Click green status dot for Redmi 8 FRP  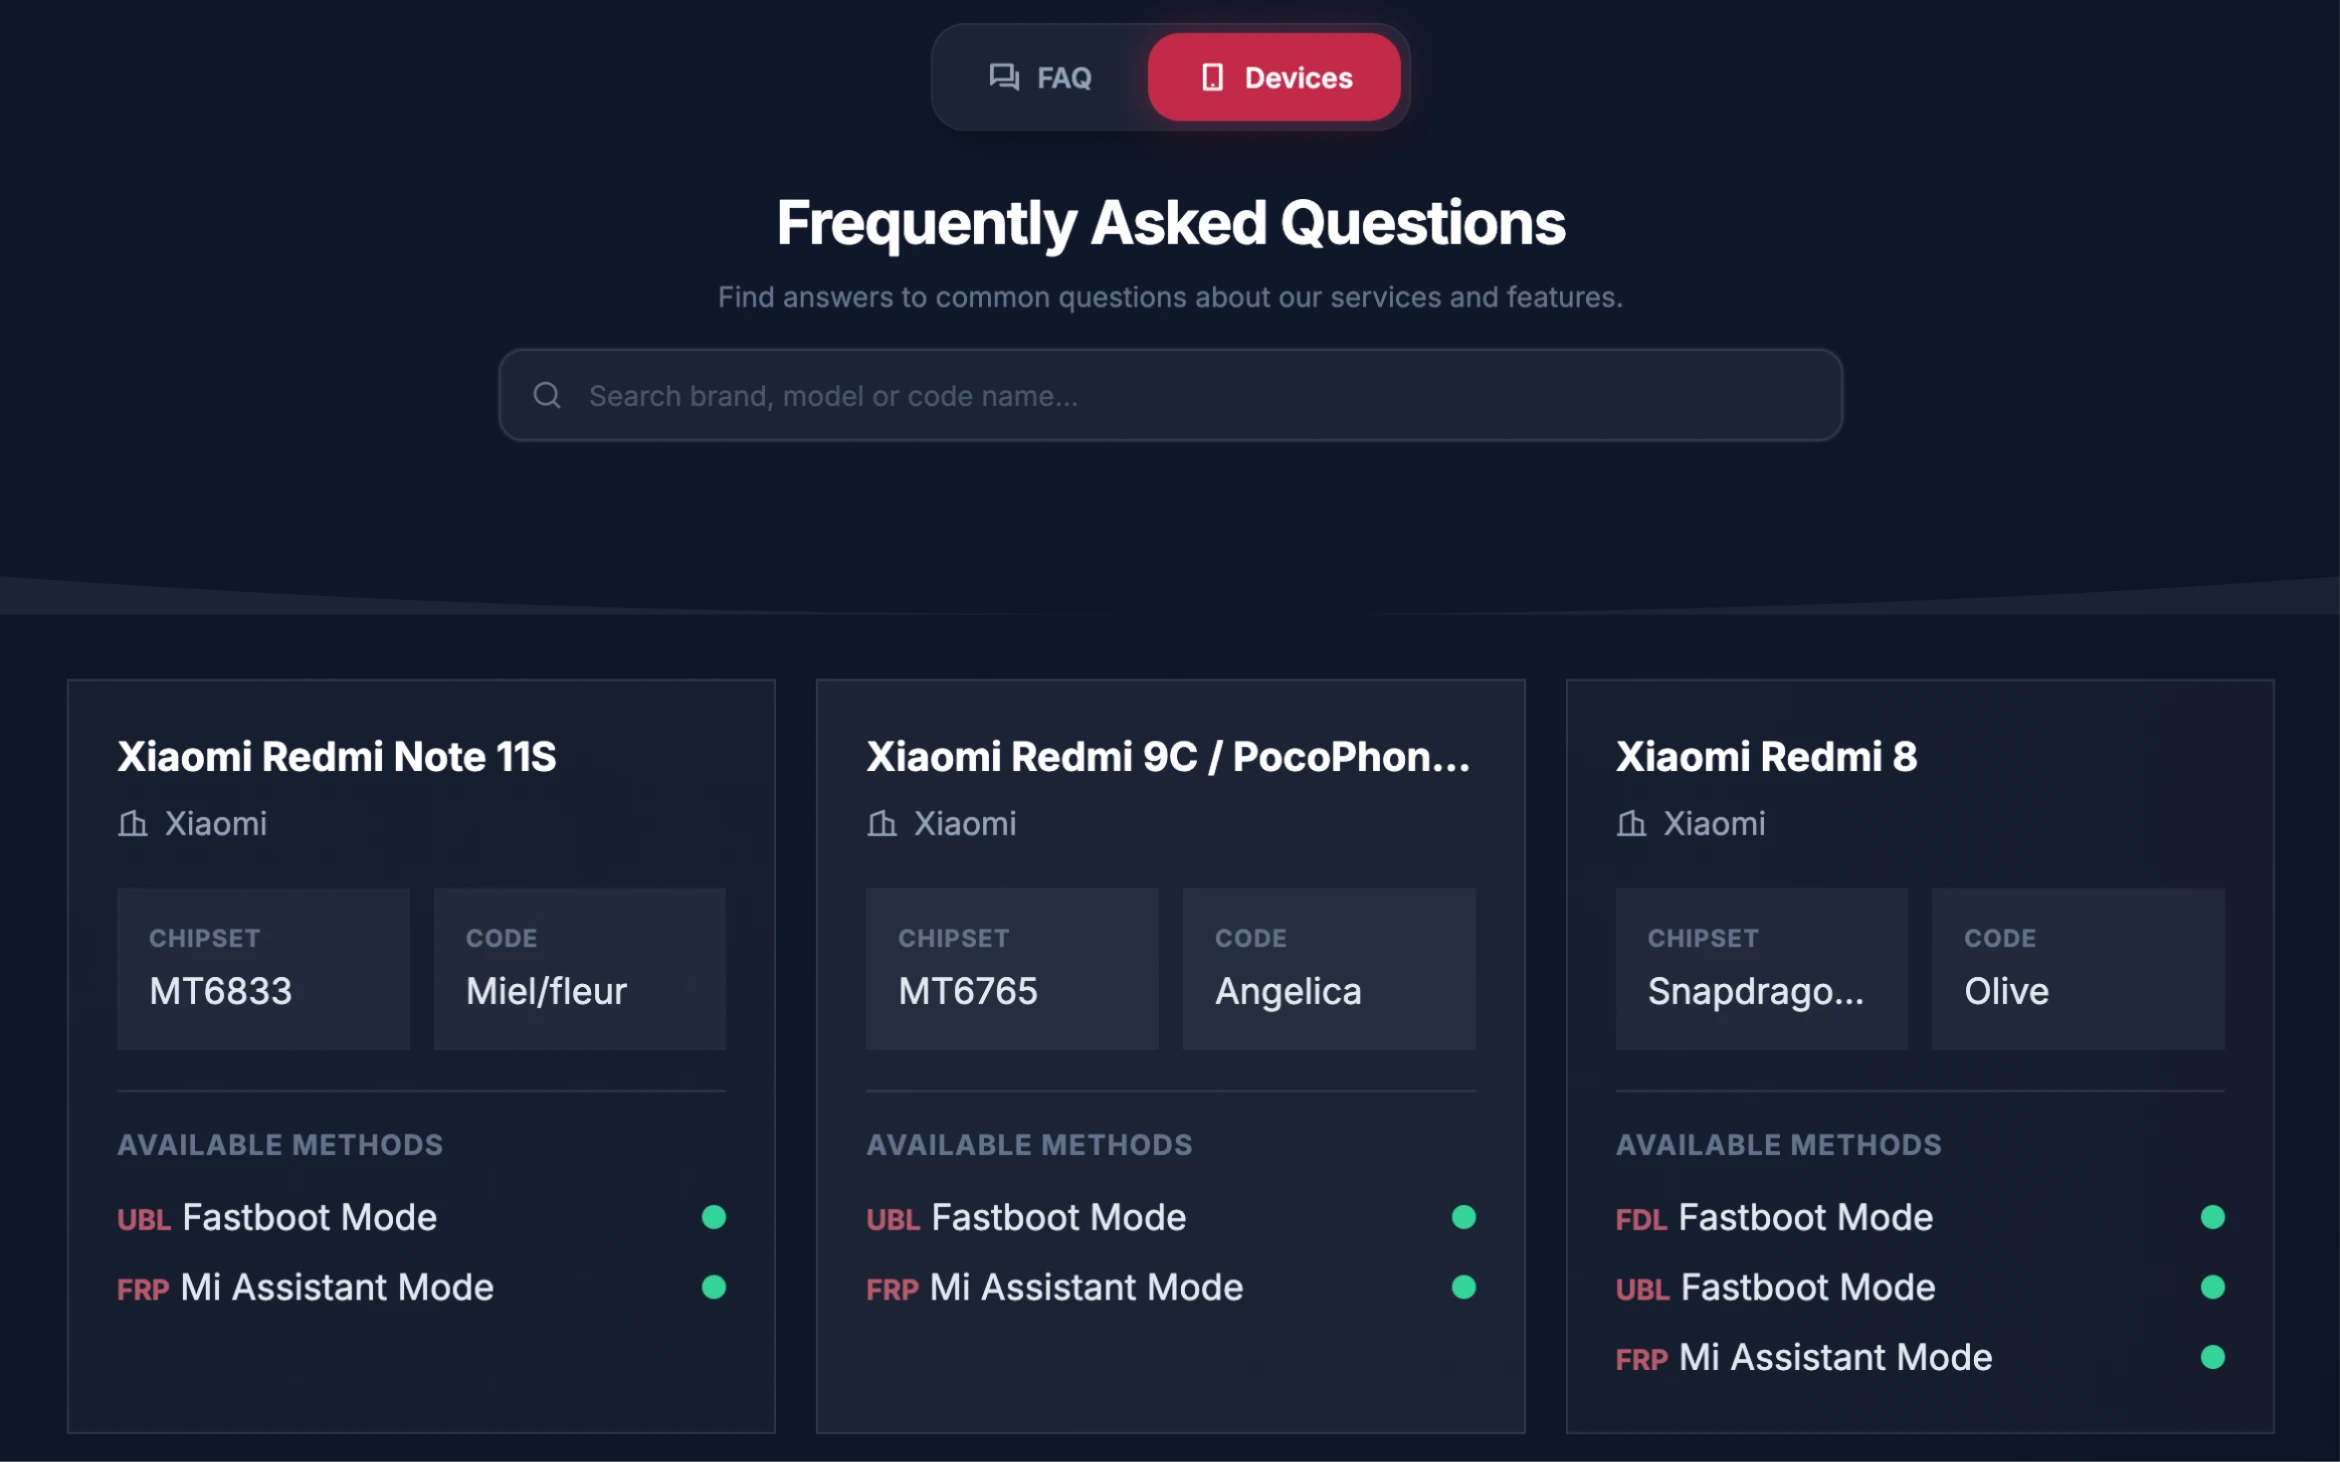click(2212, 1357)
